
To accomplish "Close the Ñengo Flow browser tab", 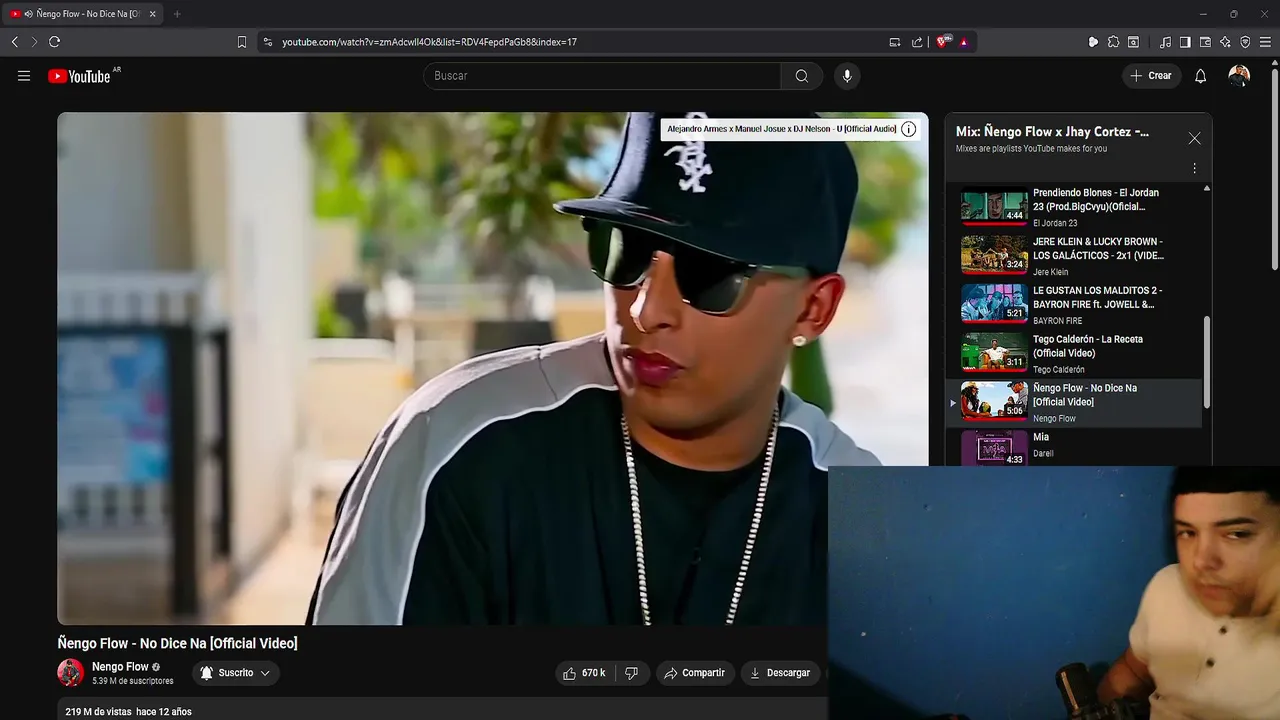I will [152, 14].
